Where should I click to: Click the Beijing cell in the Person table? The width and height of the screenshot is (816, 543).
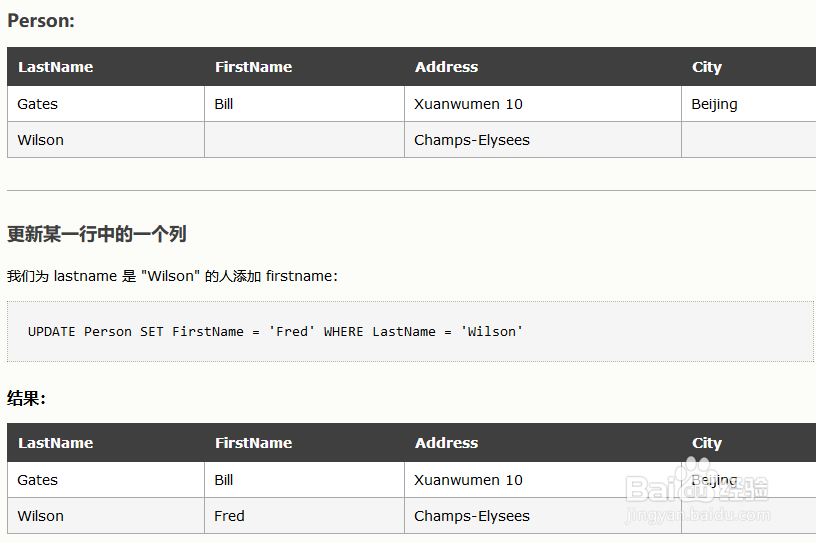[714, 104]
